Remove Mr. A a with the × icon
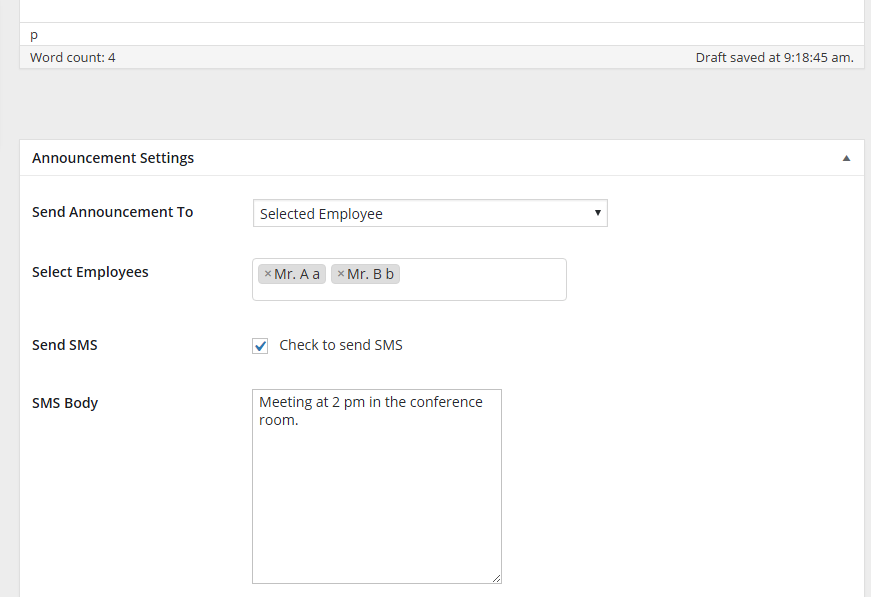Viewport: 871px width, 597px height. [x=268, y=274]
